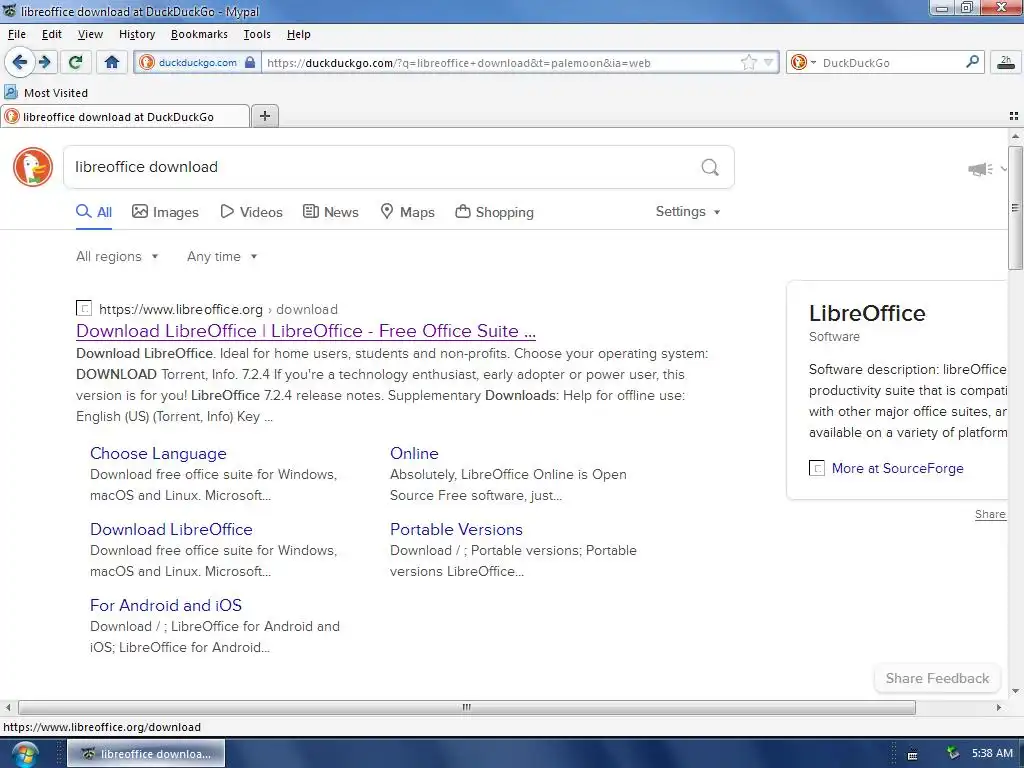Open the Choose Language sublink

point(158,453)
